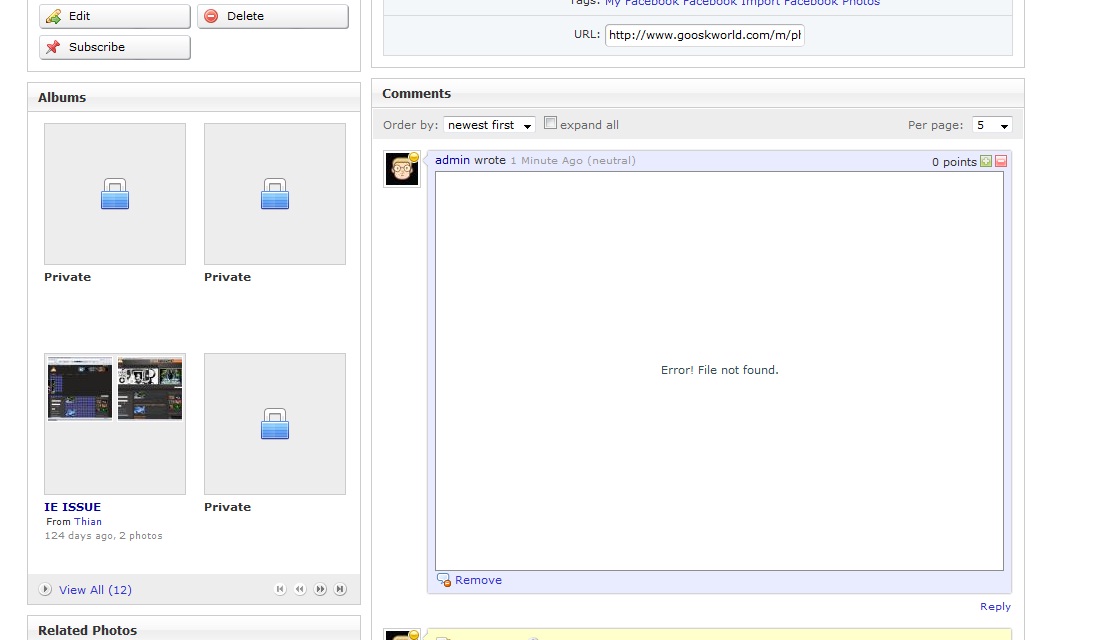Go to next albums page
Image resolution: width=1119 pixels, height=640 pixels.
click(x=320, y=590)
